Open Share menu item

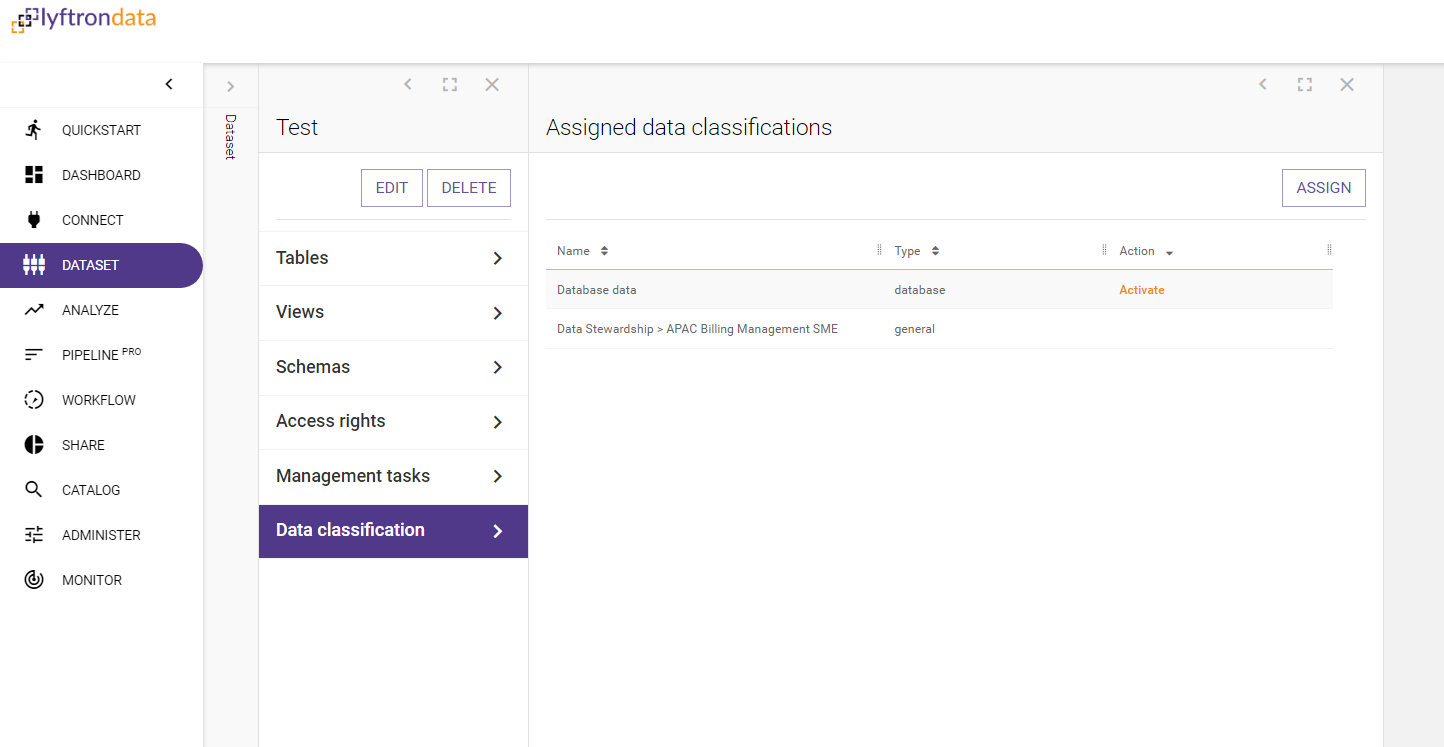101,445
